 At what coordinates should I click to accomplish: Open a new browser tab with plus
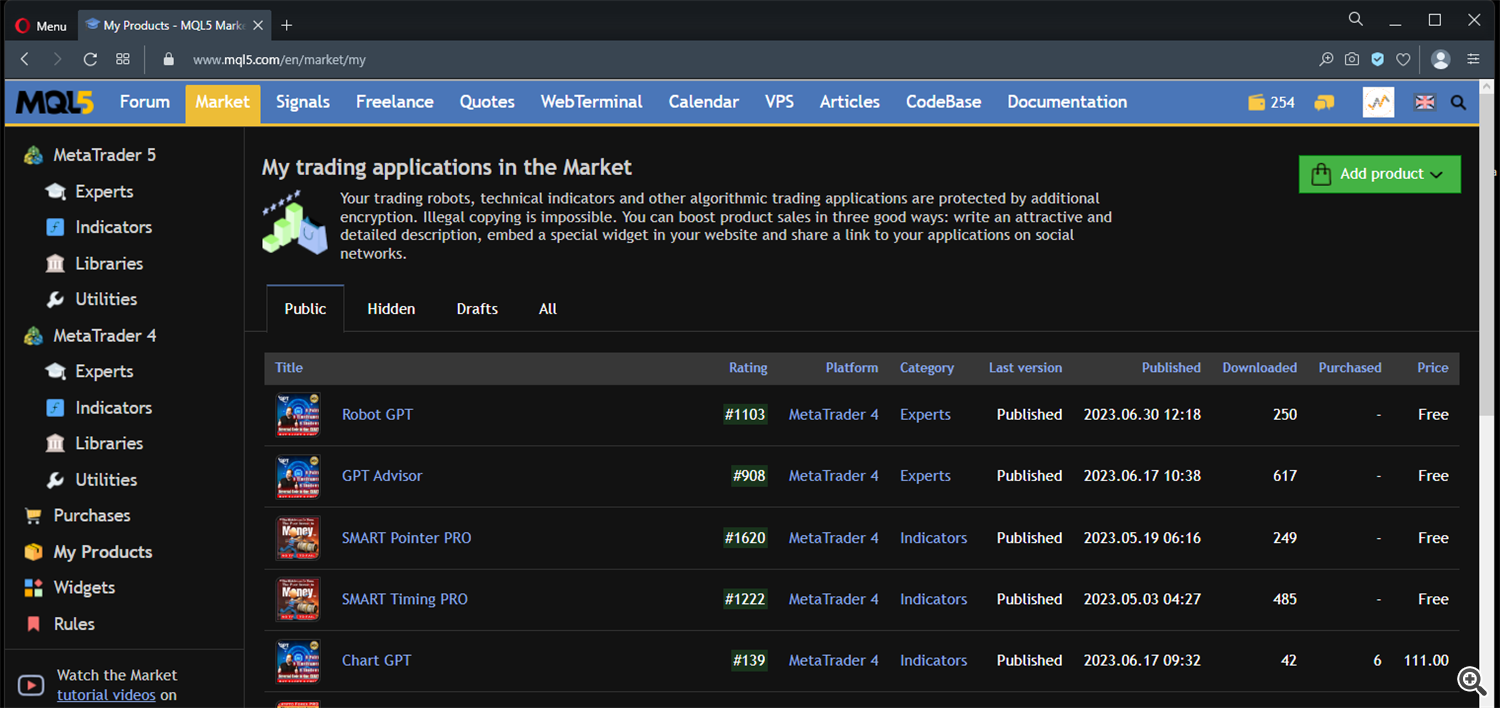(x=287, y=25)
